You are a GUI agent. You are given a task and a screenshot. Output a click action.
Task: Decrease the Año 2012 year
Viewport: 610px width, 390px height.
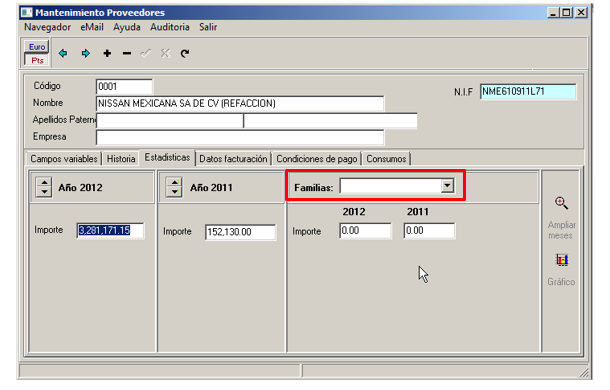click(x=44, y=191)
